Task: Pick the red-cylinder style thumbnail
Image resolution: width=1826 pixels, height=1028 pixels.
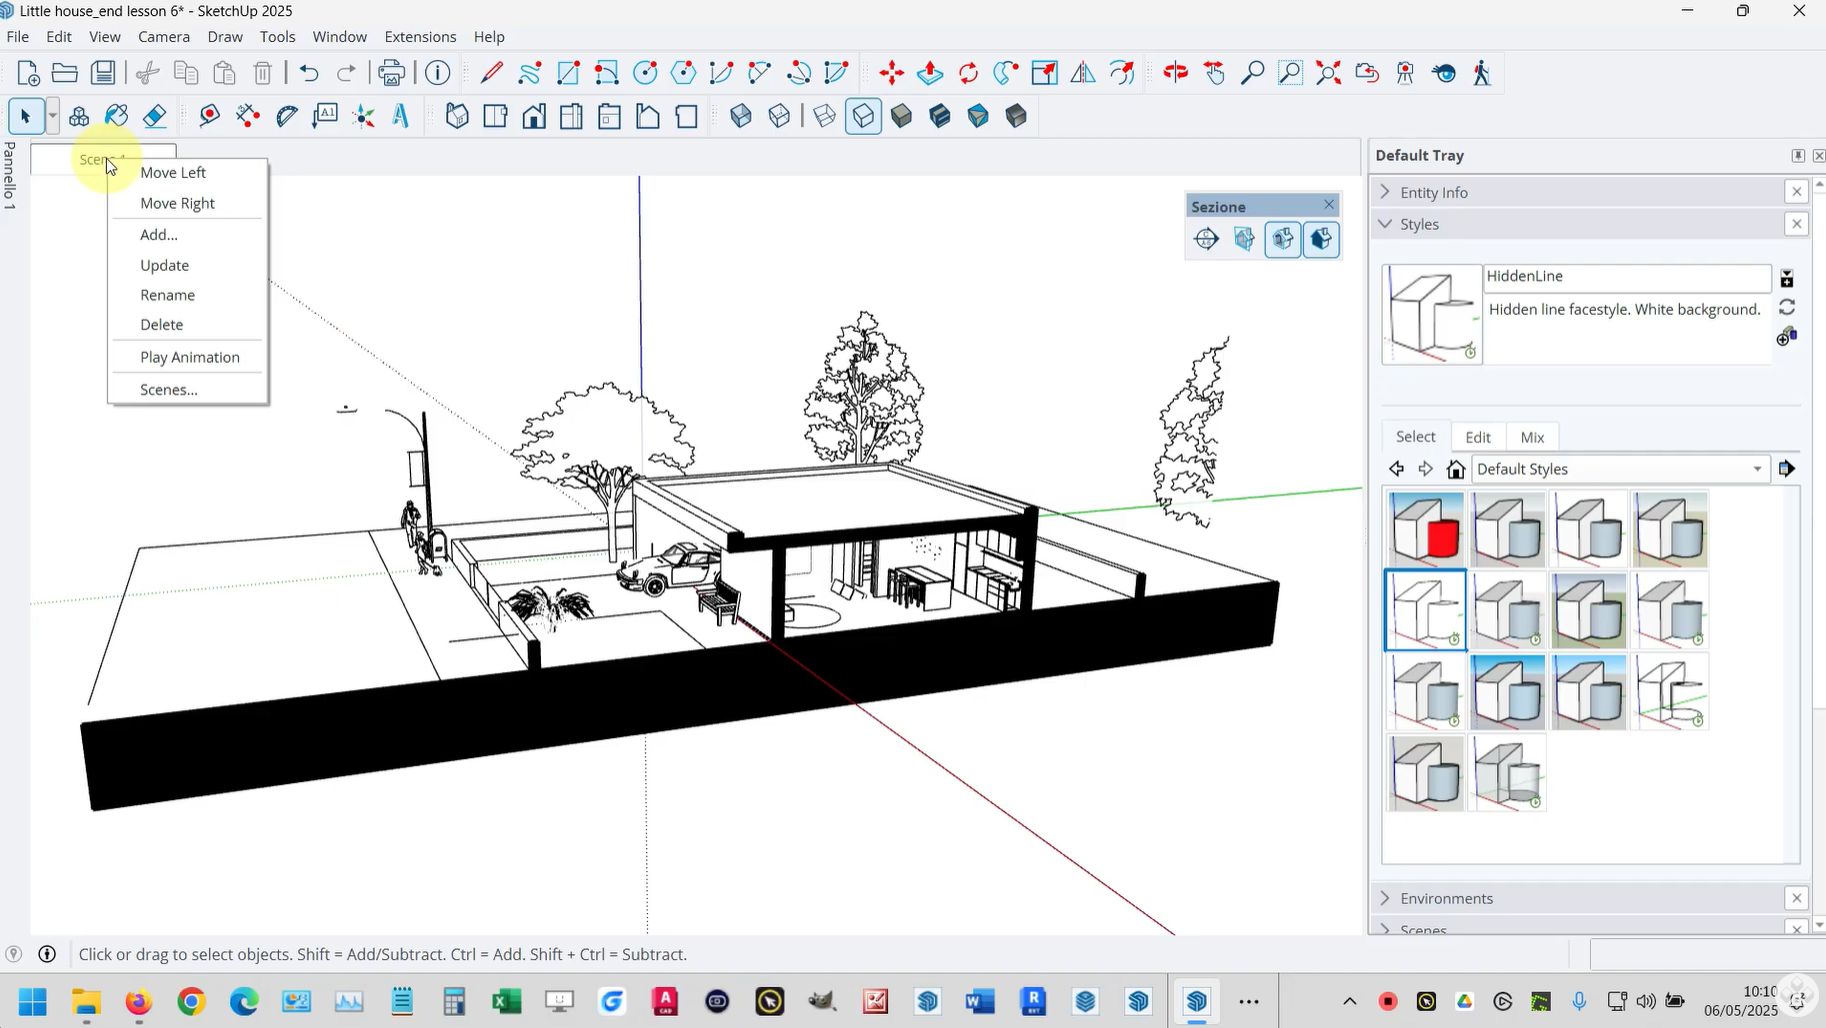Action: [1425, 529]
